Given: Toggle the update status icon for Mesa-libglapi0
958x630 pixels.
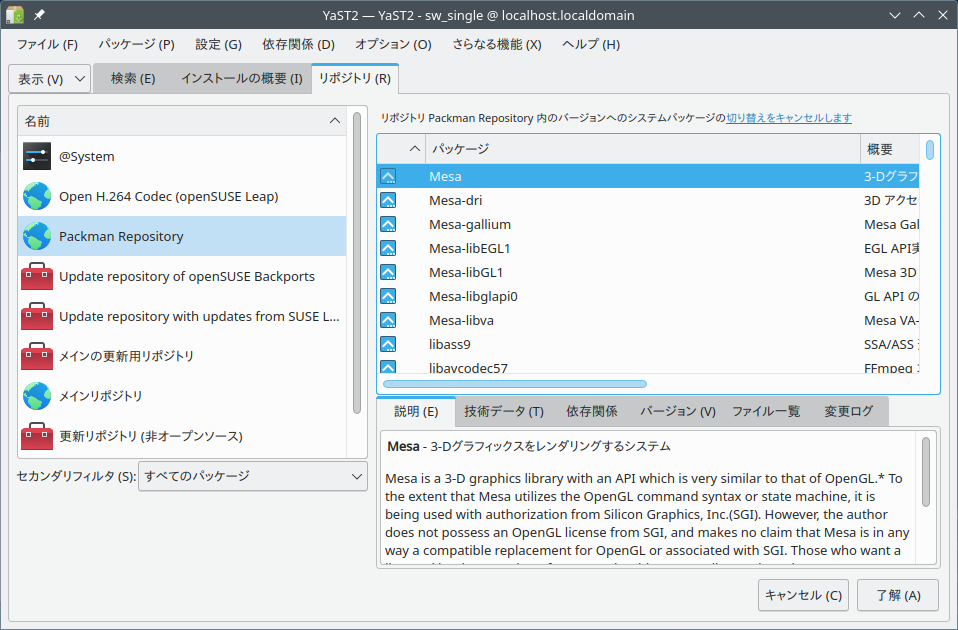Looking at the screenshot, I should (x=388, y=296).
